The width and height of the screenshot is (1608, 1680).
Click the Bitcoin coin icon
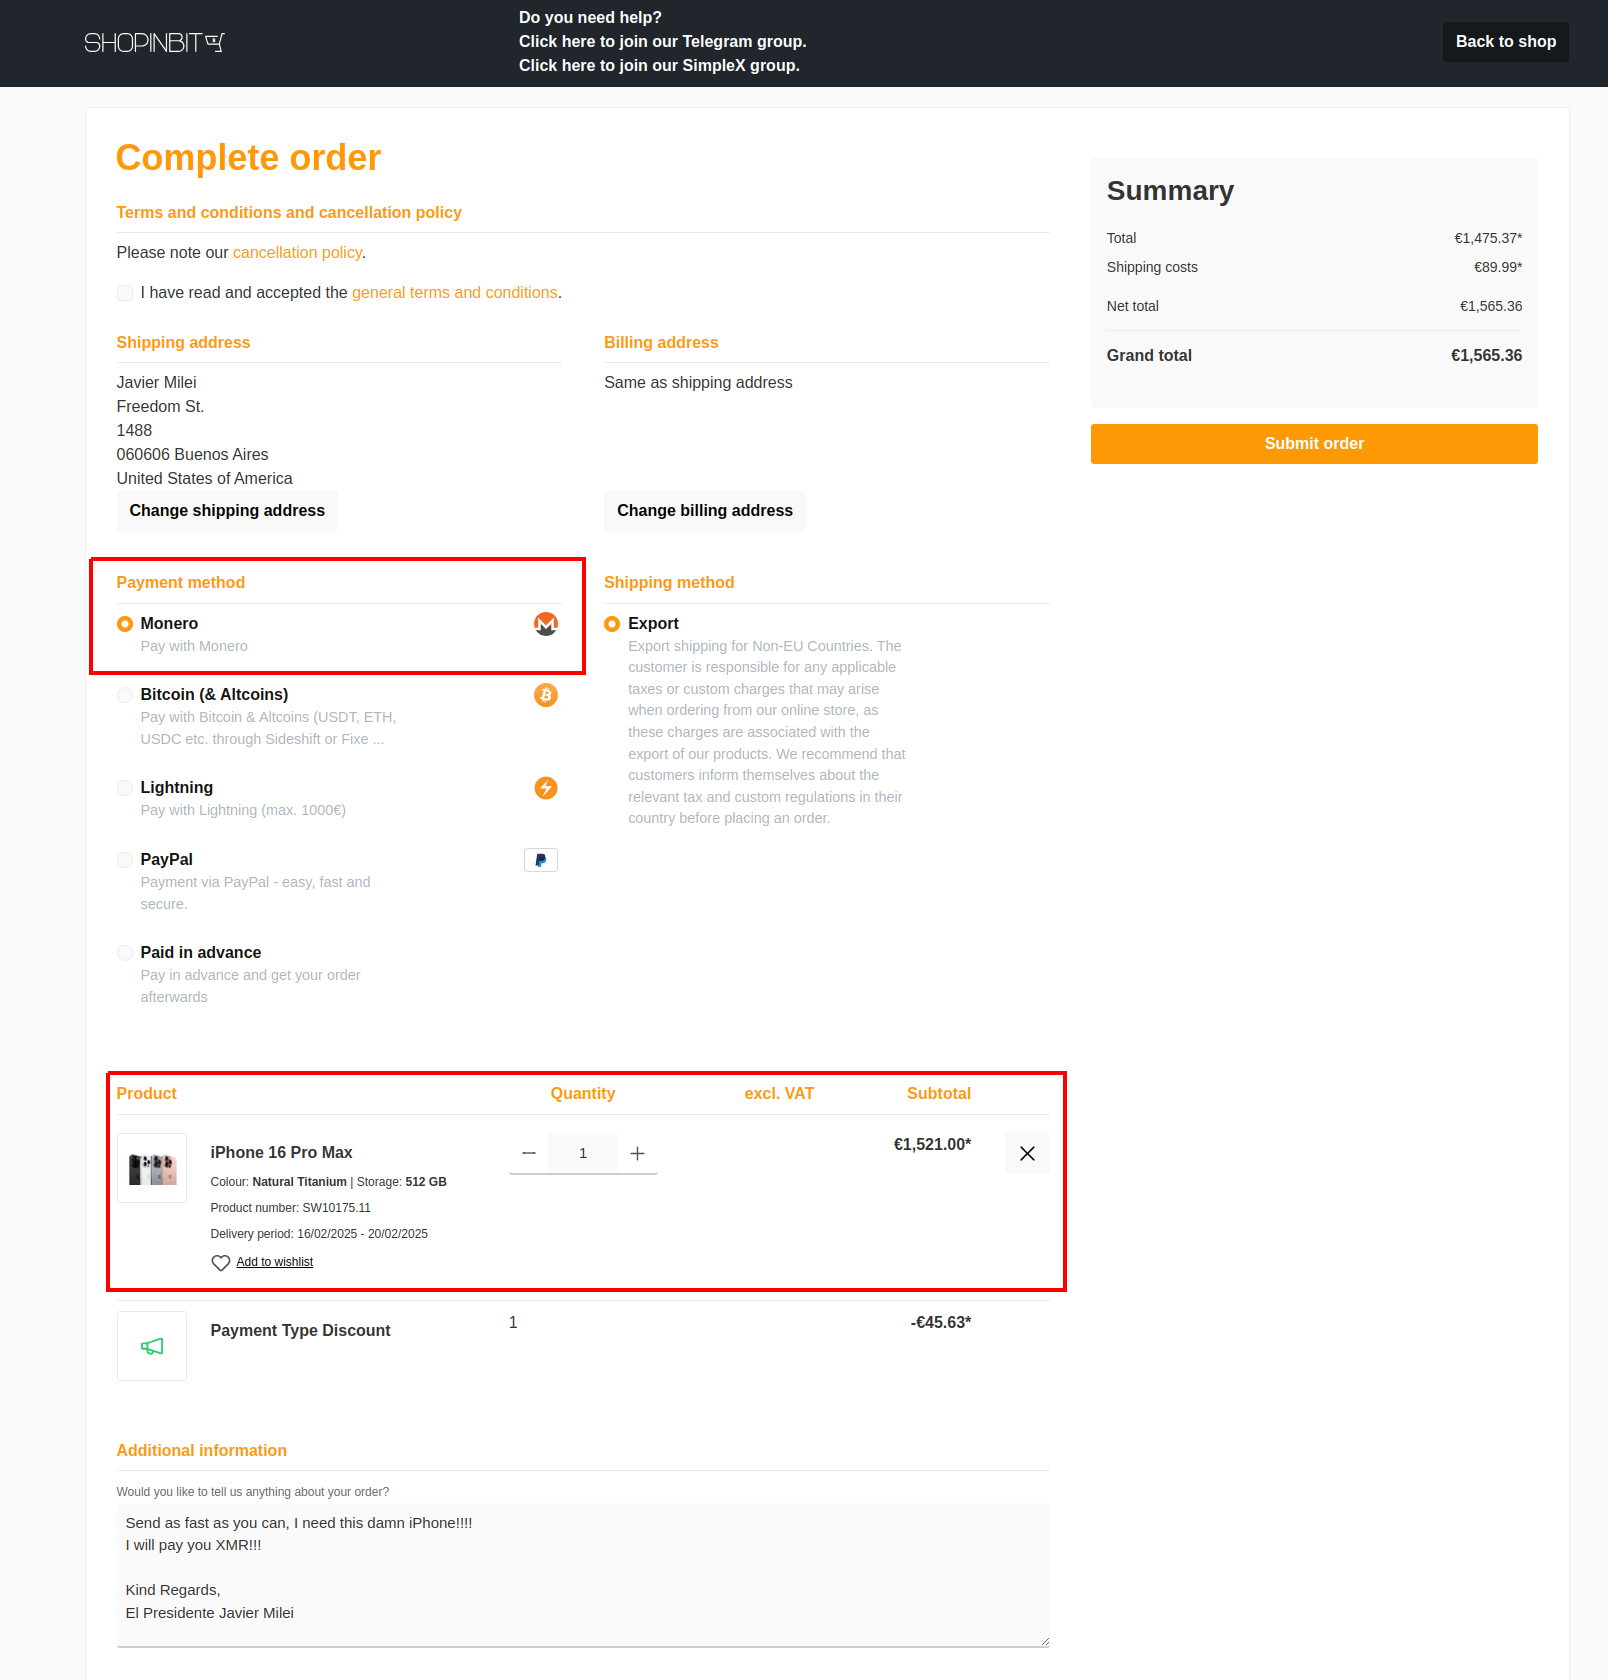point(545,695)
